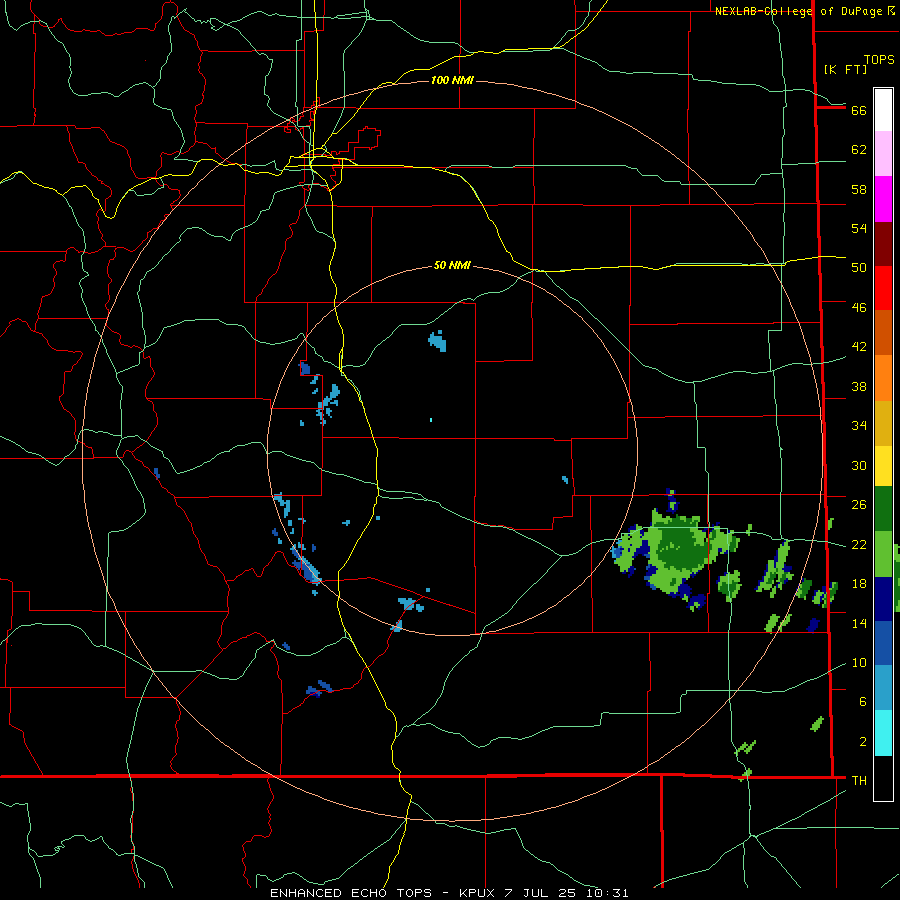Click the '[K FT]' units label
Image resolution: width=900 pixels, height=900 pixels.
[845, 69]
